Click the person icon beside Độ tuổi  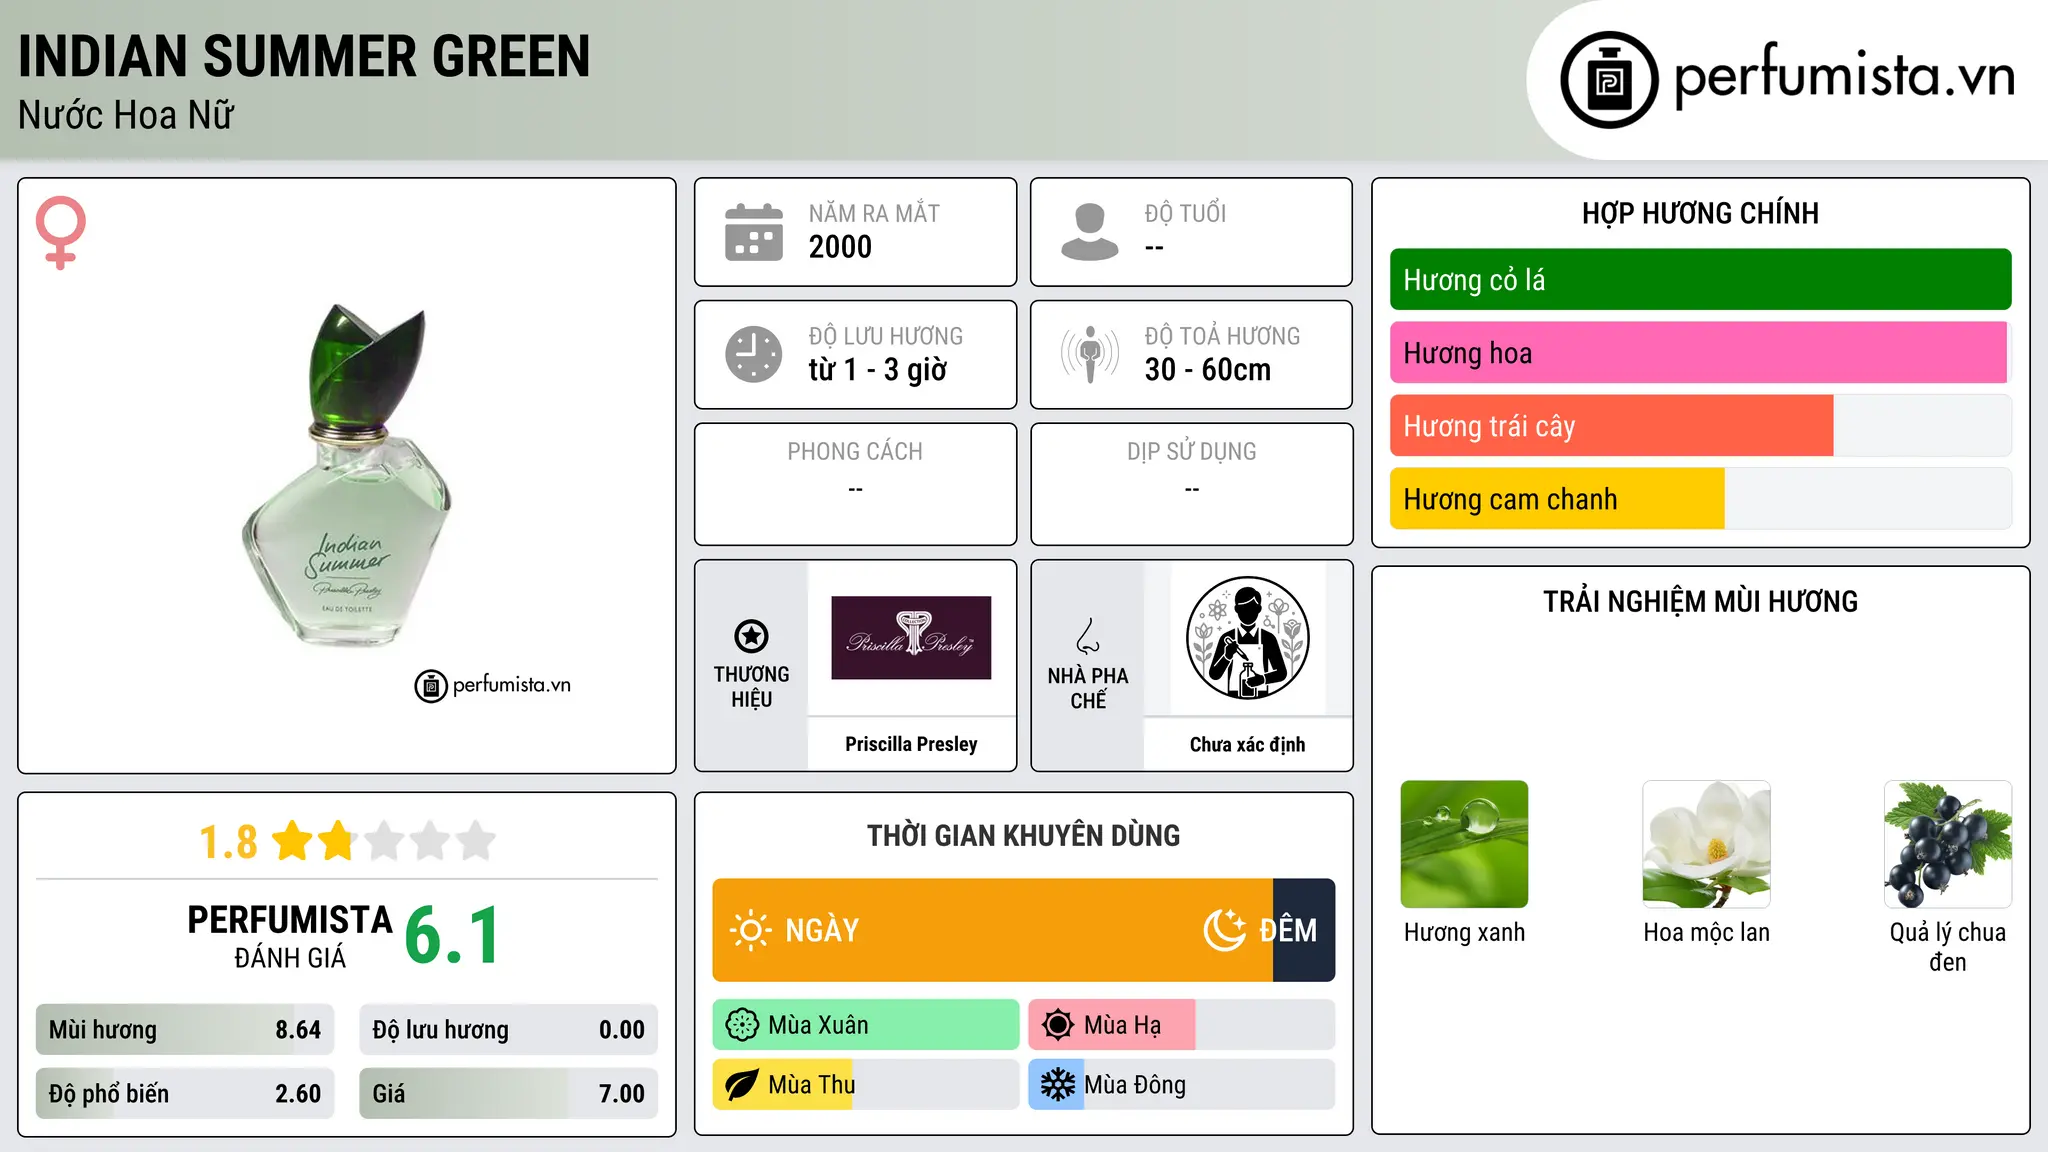click(x=1090, y=232)
